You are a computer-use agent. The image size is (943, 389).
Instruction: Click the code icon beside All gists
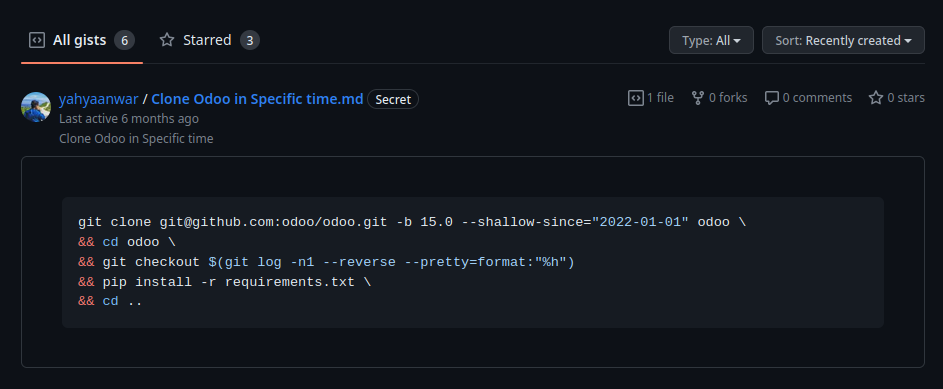click(37, 40)
